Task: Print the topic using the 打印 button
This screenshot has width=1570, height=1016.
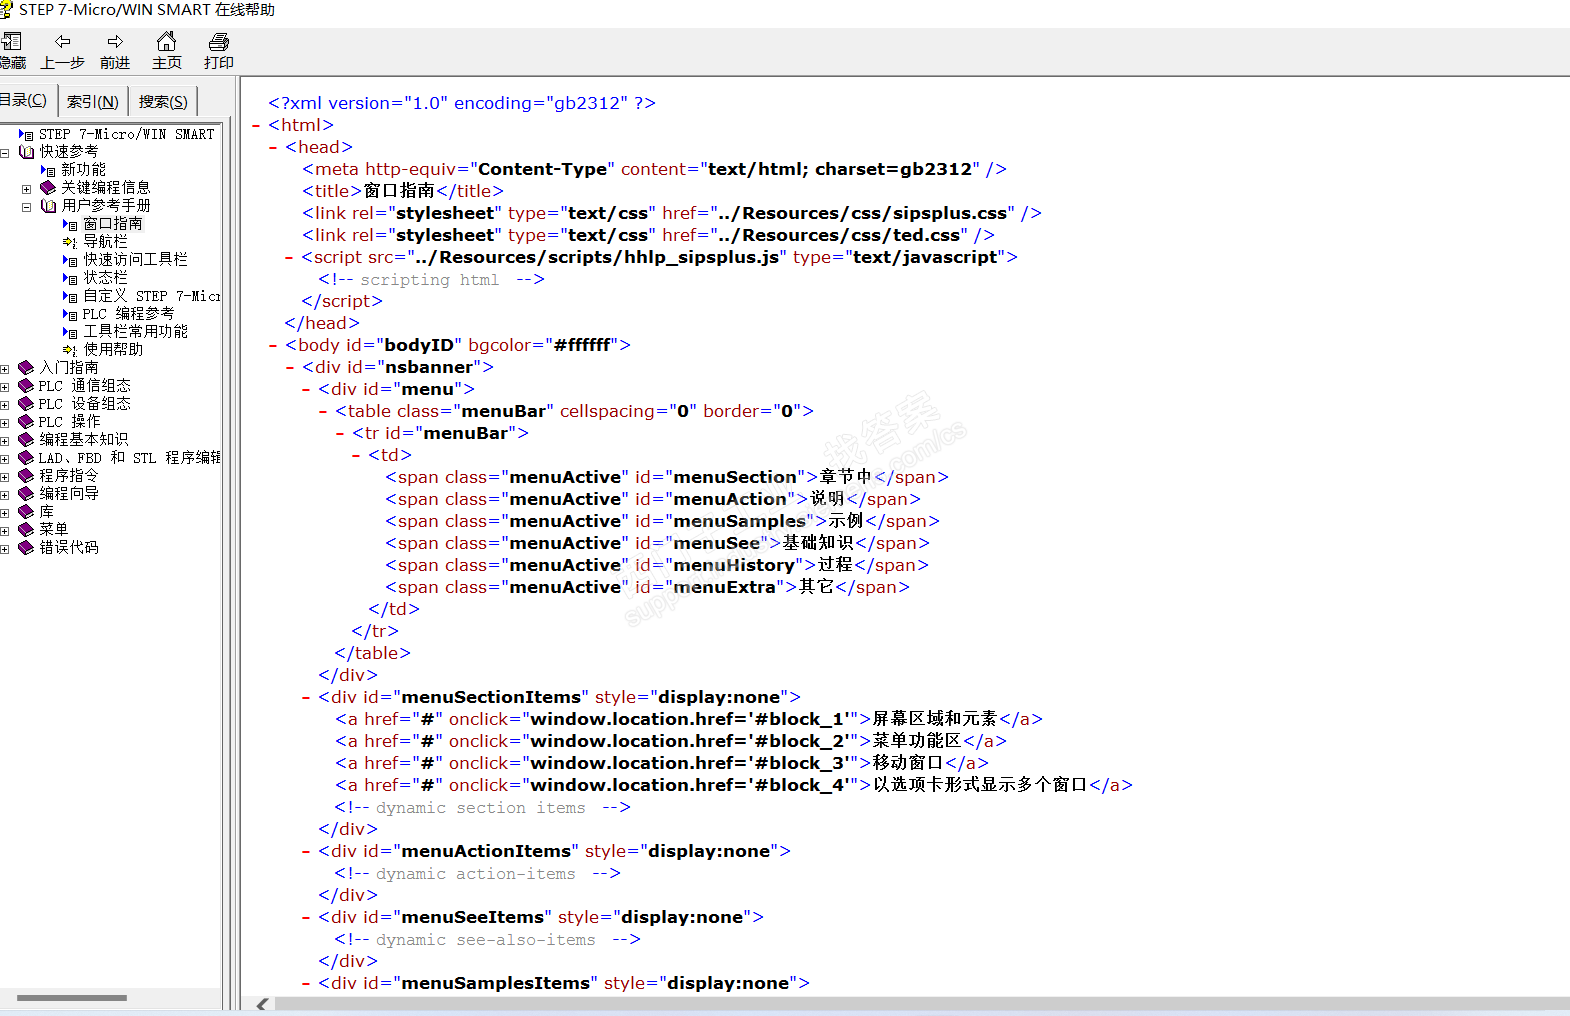Action: point(219,50)
